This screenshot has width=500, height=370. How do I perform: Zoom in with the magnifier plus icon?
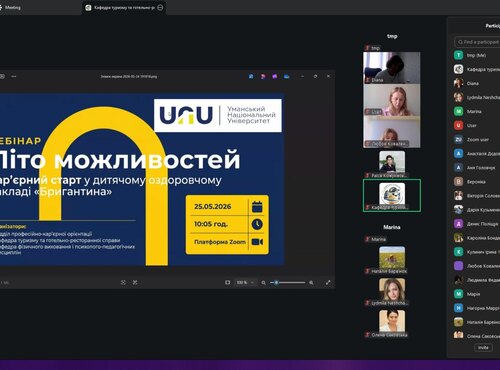pos(311,283)
